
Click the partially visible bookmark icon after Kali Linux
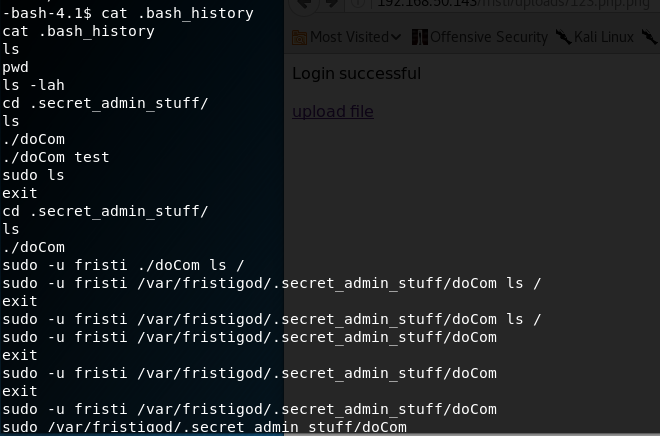(x=650, y=37)
